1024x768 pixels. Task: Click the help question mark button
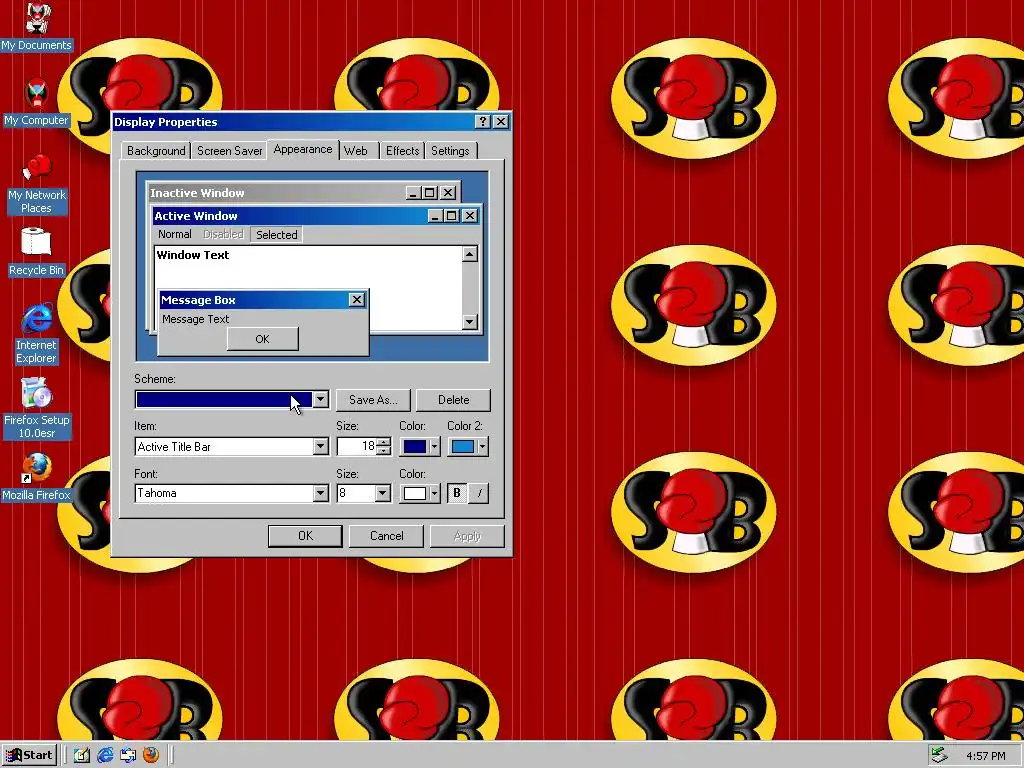coord(483,121)
